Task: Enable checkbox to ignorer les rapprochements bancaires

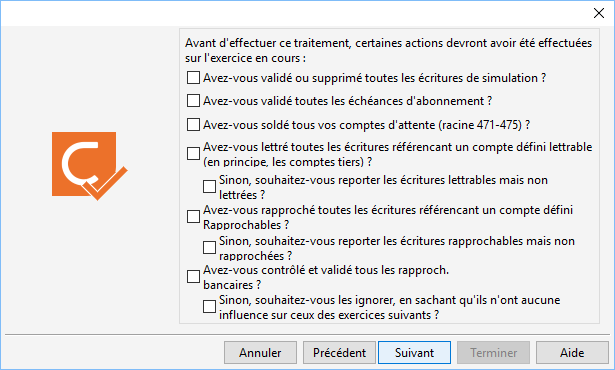Action: 209,306
